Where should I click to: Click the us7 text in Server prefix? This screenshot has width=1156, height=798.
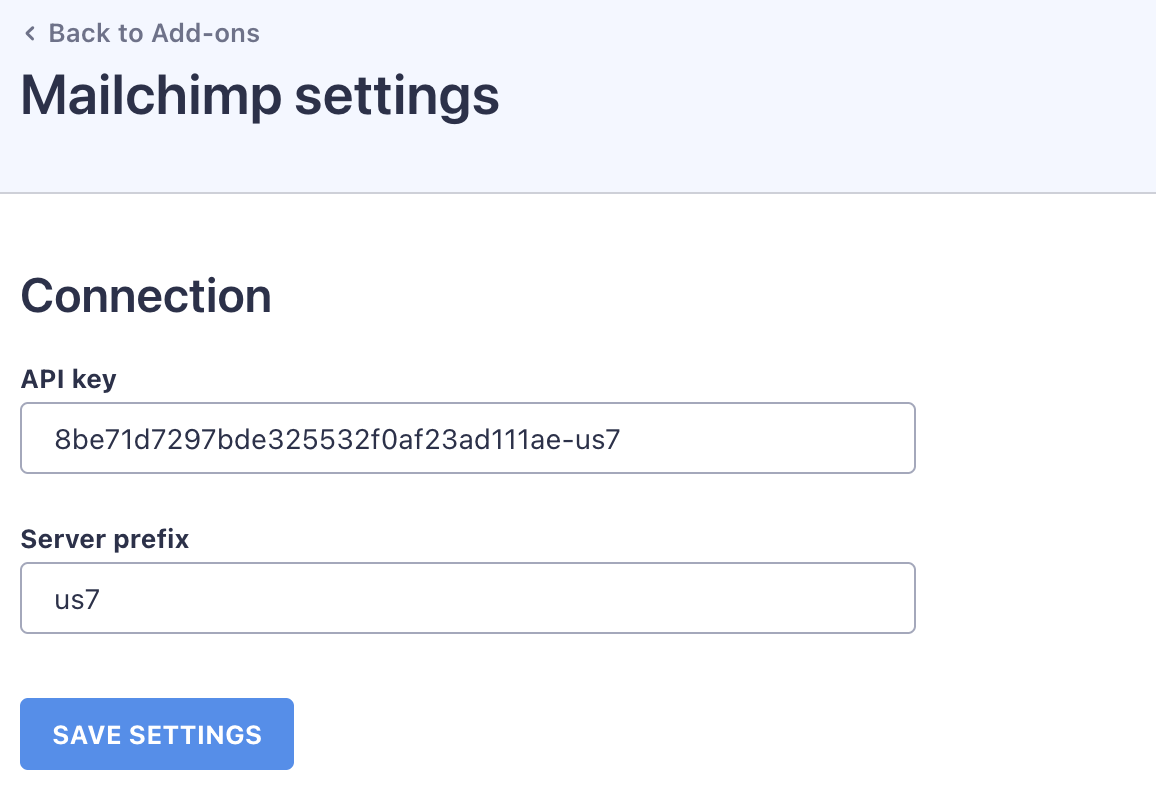point(78,599)
